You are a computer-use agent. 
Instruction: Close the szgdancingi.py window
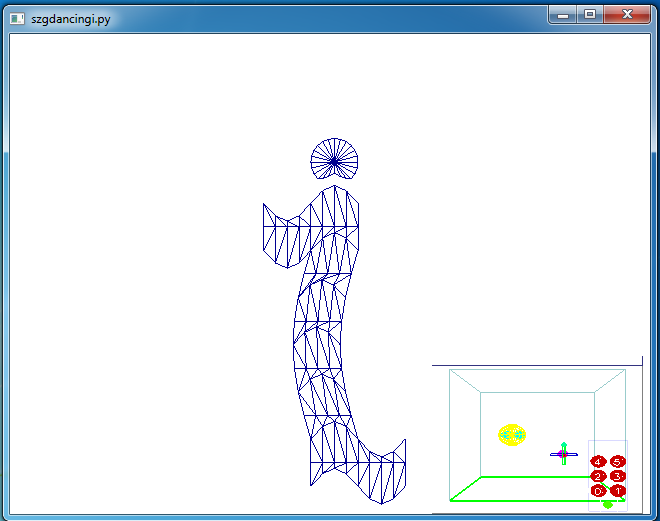[x=627, y=14]
